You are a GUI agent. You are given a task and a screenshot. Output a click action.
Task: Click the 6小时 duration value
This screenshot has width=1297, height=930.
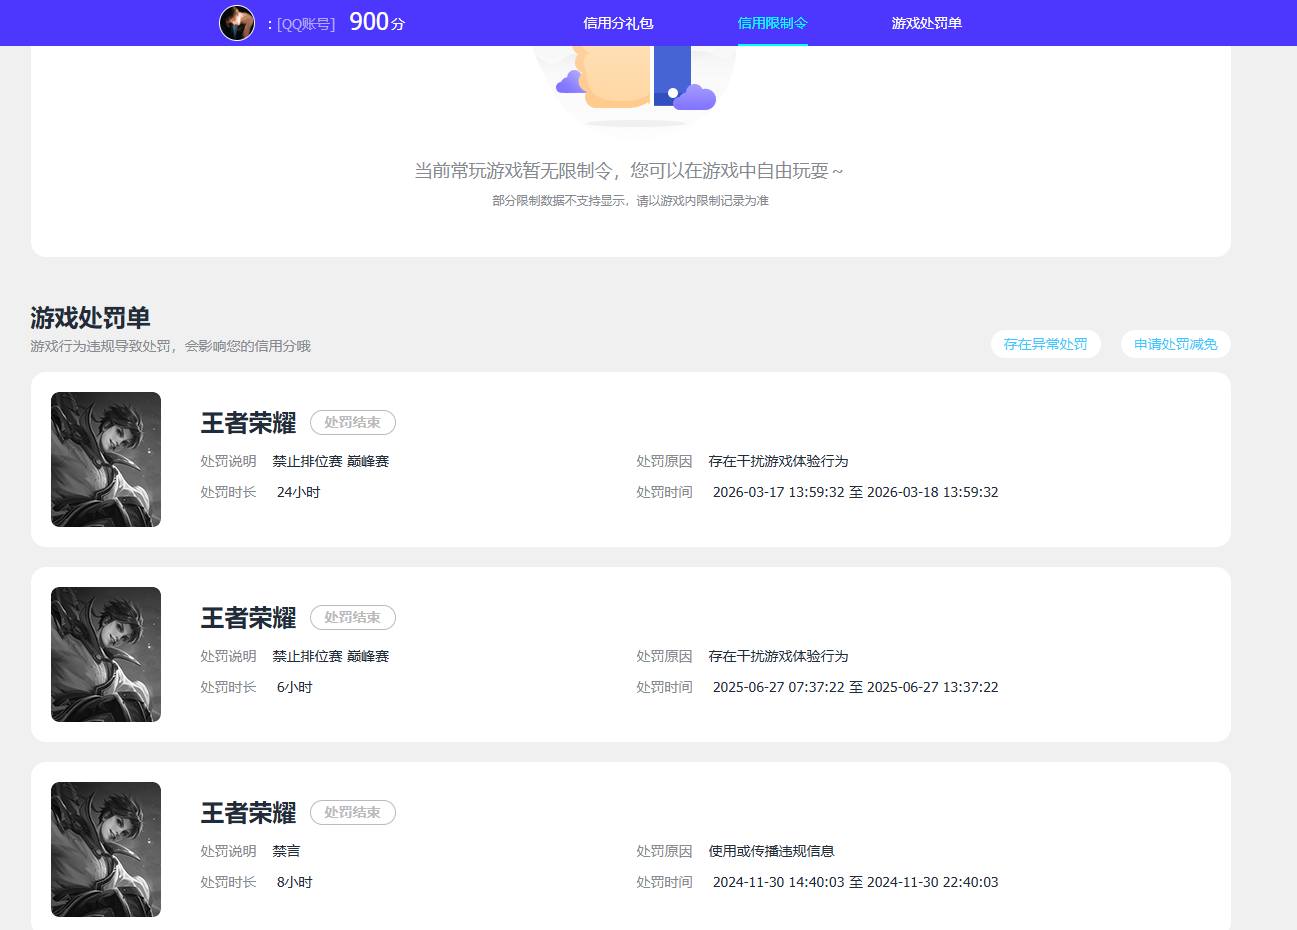[x=294, y=687]
